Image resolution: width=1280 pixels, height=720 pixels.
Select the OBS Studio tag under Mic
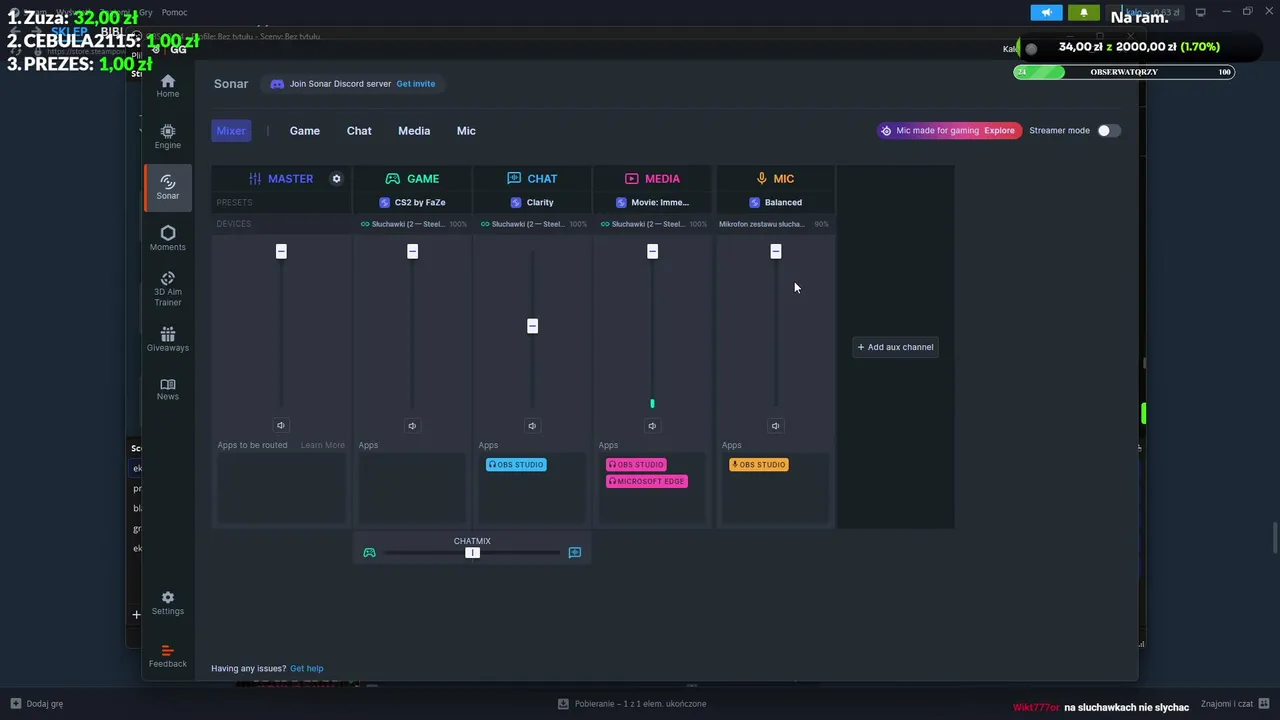(x=759, y=465)
